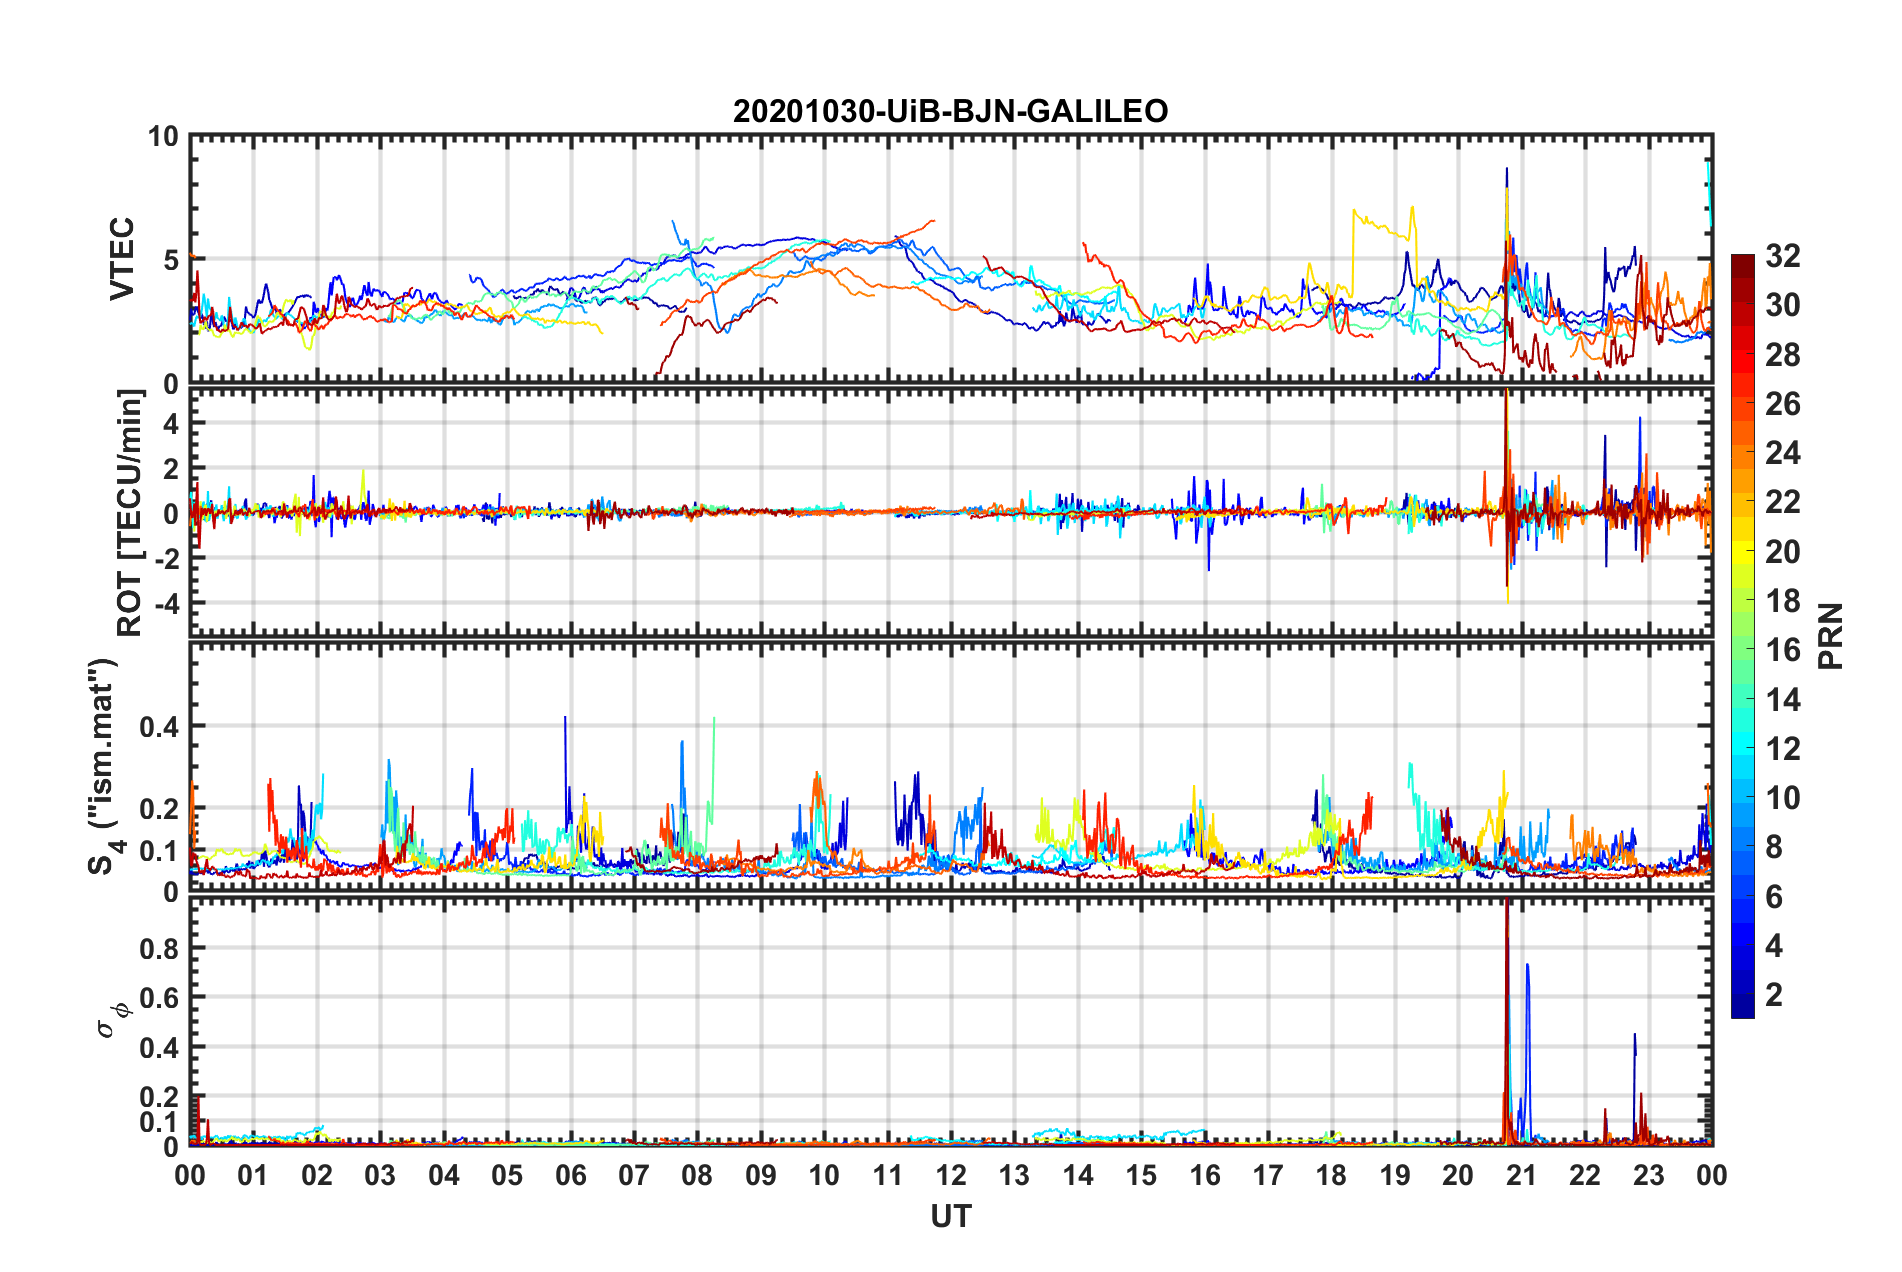Click inside the VTEC plot panel
Image resolution: width=1902 pixels, height=1272 pixels.
coord(951,259)
